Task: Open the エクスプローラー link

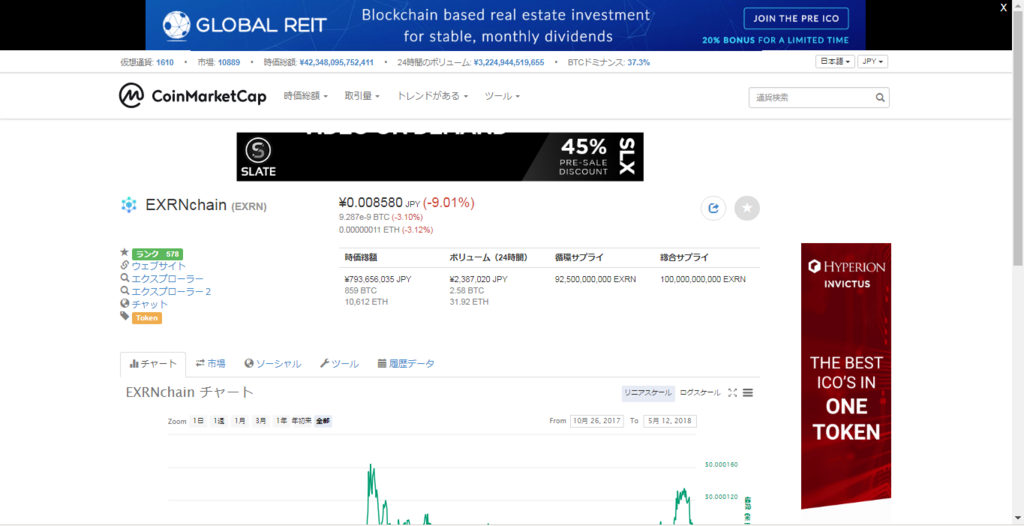Action: 168,279
